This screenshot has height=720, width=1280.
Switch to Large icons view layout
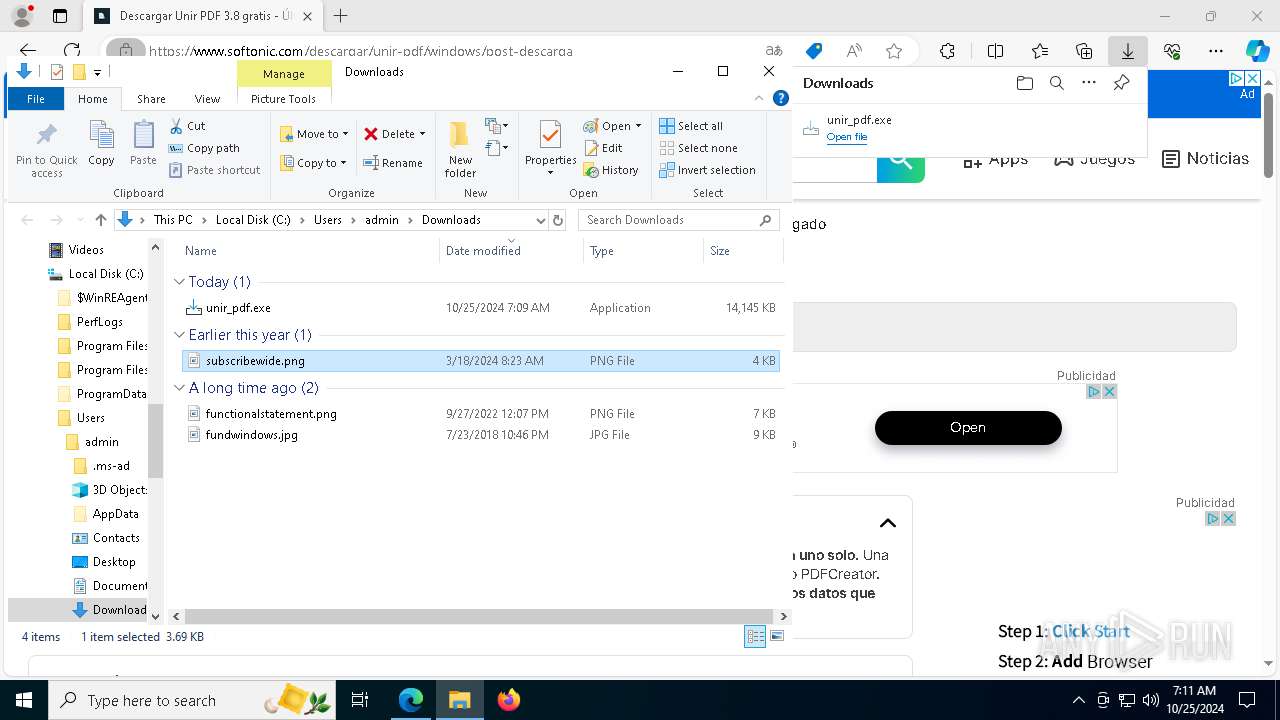click(777, 637)
